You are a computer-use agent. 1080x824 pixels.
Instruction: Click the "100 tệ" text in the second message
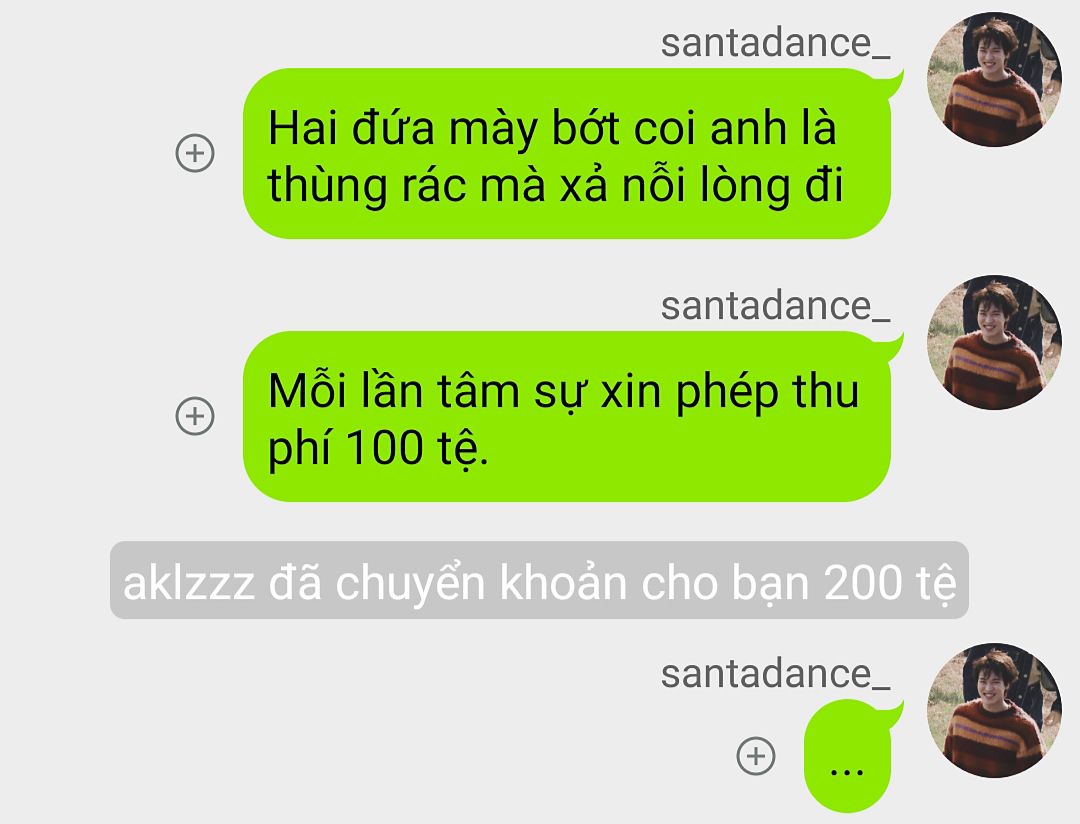click(x=417, y=448)
